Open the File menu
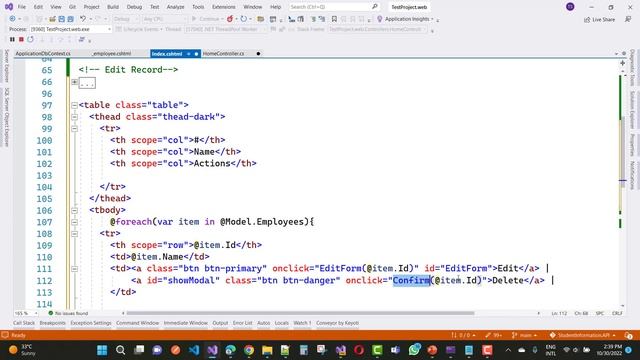The height and width of the screenshot is (360, 640). pyautogui.click(x=22, y=7)
